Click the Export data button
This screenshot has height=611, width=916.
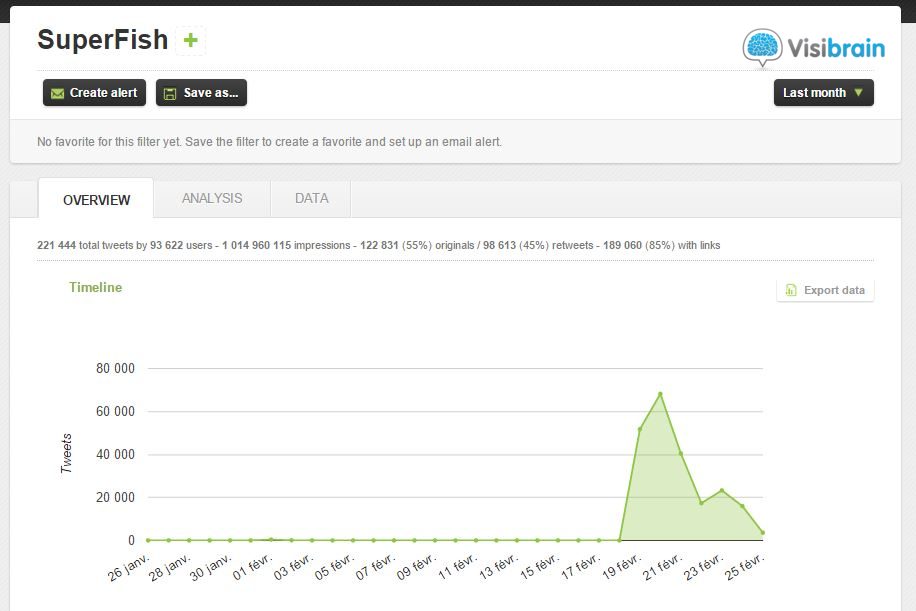tap(825, 290)
